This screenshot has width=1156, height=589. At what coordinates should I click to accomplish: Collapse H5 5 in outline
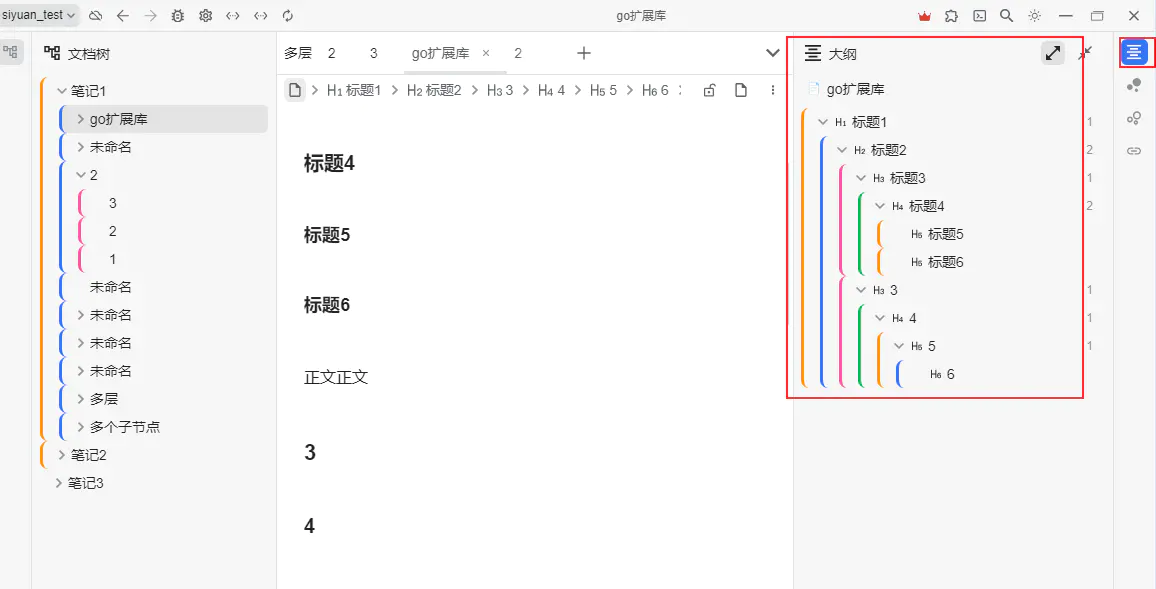899,346
